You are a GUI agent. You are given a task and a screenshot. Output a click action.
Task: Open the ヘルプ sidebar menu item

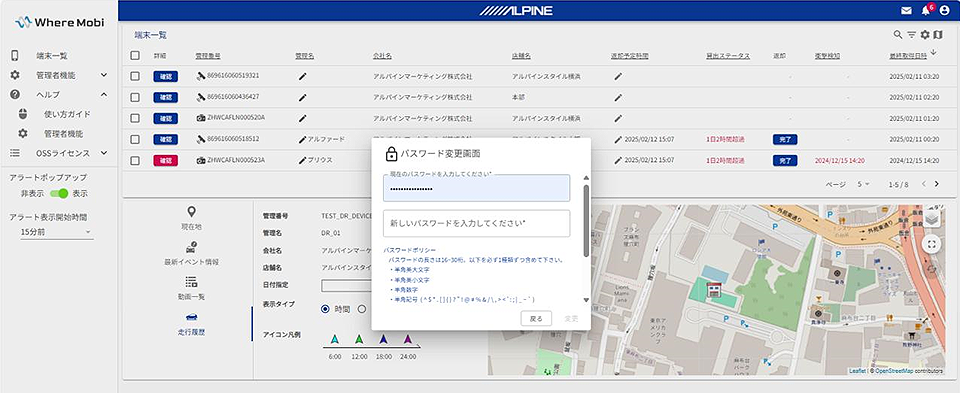click(48, 94)
